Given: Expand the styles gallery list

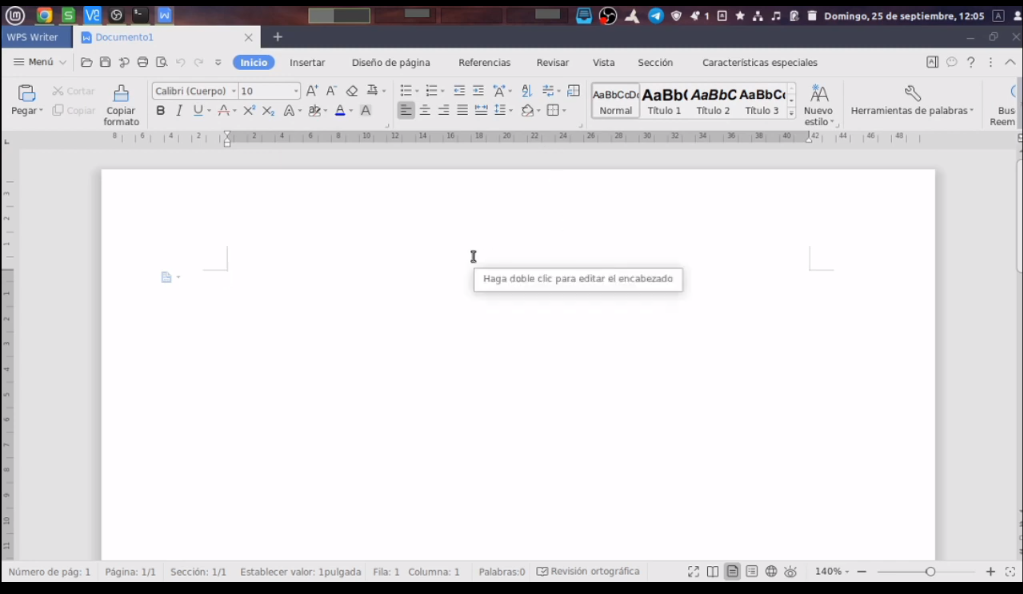Looking at the screenshot, I should [791, 112].
